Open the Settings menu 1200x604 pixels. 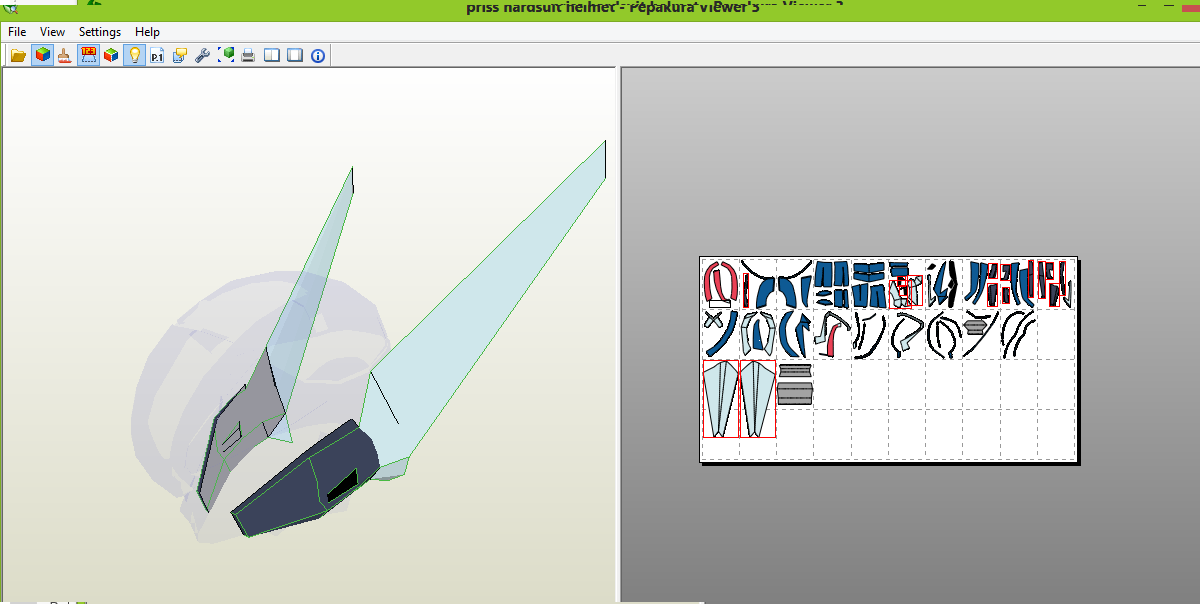(x=100, y=32)
